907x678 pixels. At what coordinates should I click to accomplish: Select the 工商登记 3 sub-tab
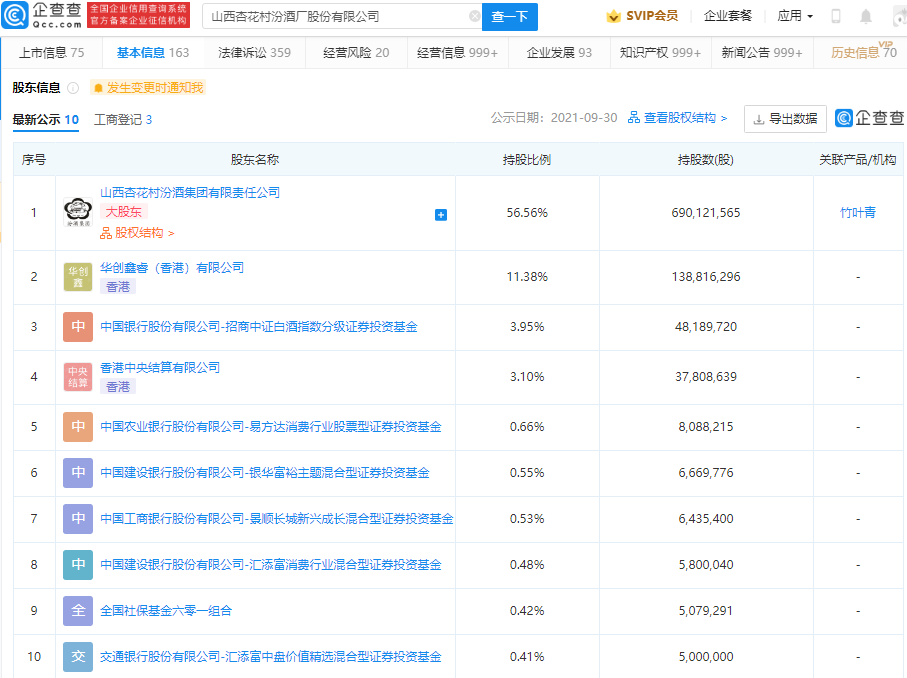pyautogui.click(x=123, y=120)
